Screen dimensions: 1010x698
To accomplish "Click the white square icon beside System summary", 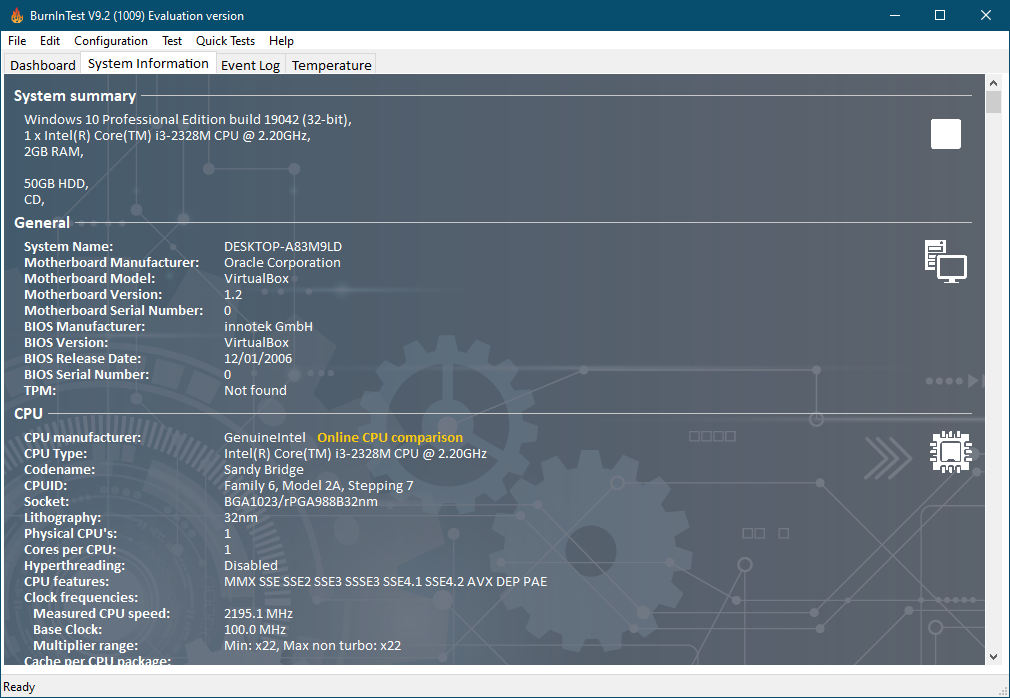I will 945,134.
